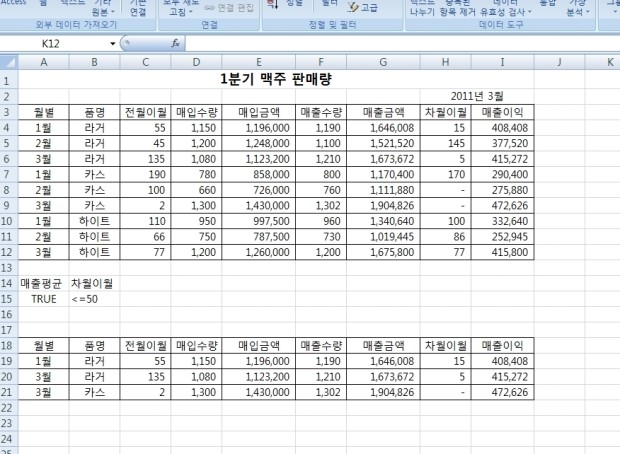Click the cell with 1,170,400
Screen dimensions: 620x454
(x=383, y=174)
